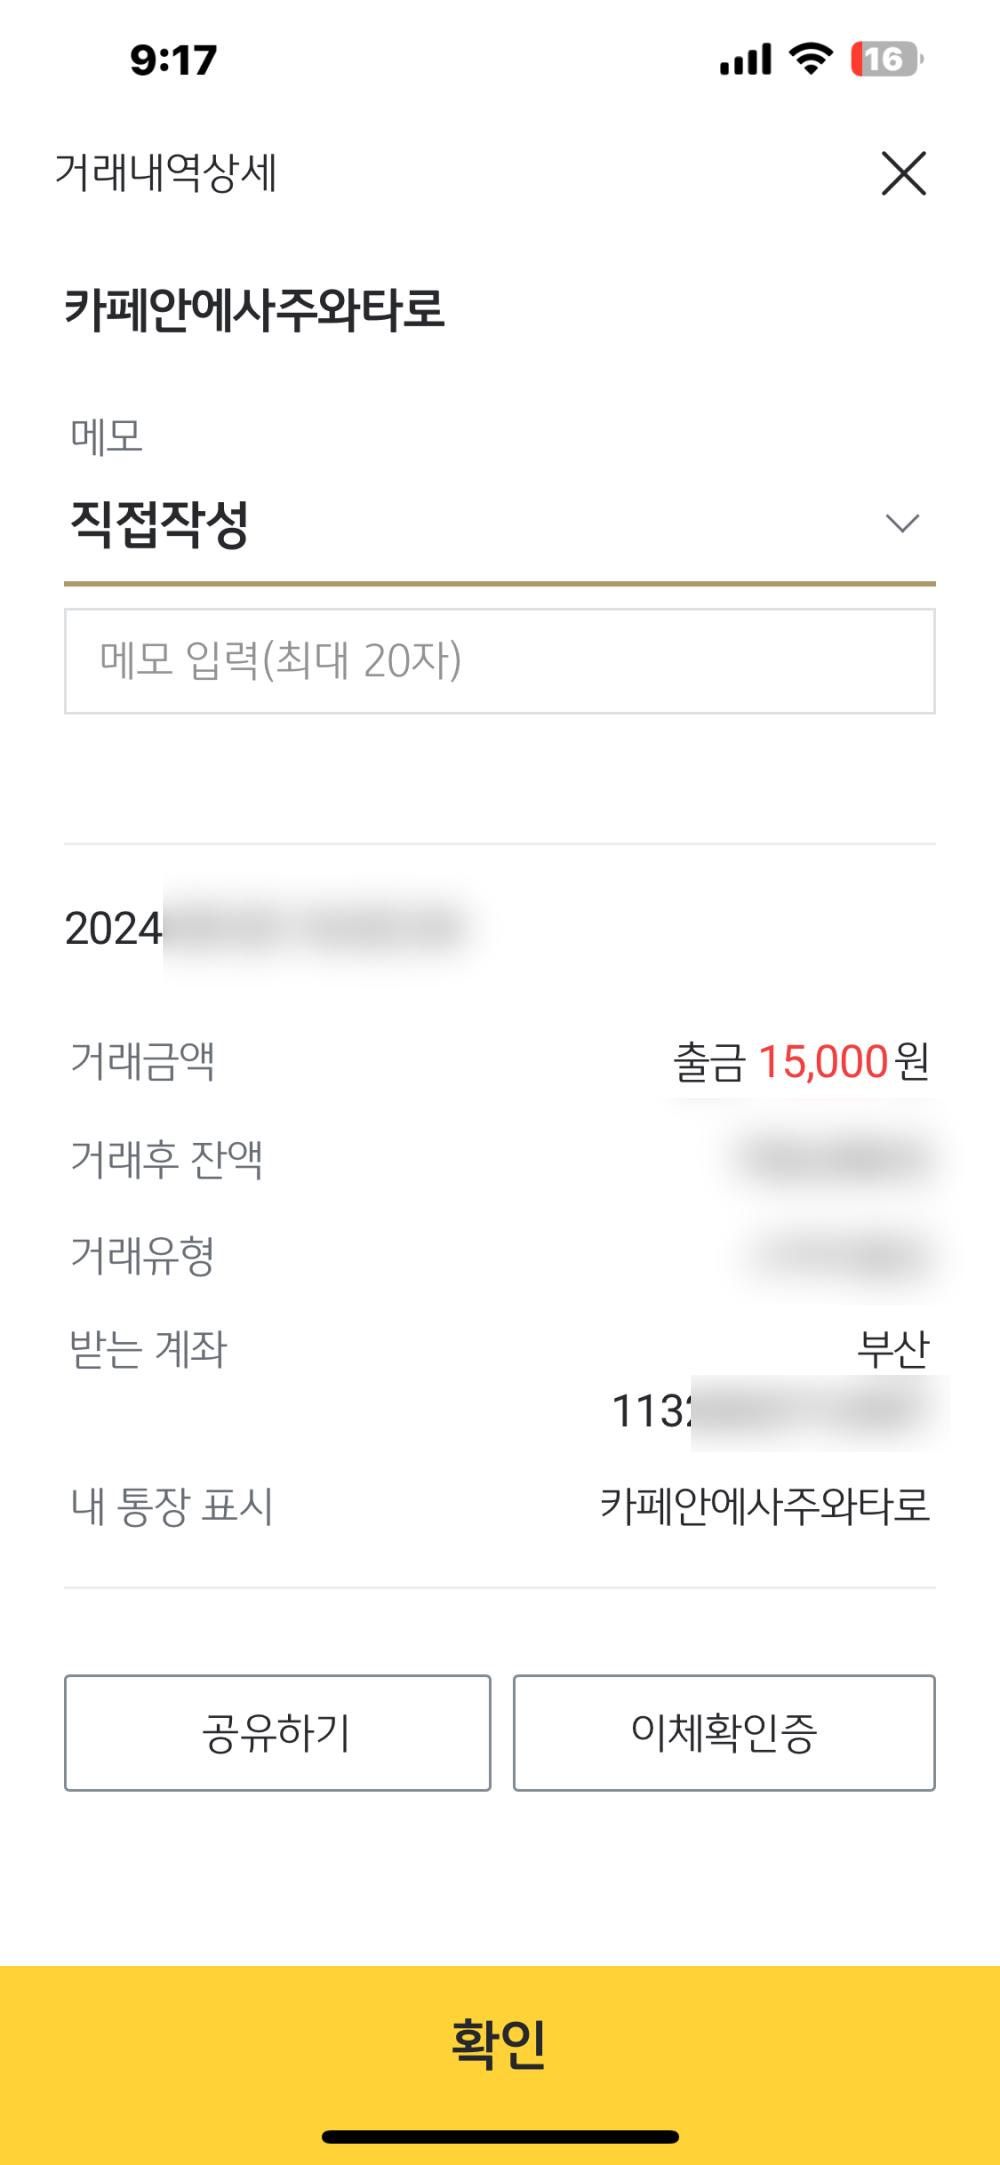Tap the 받는 계좌 label

coord(149,1350)
